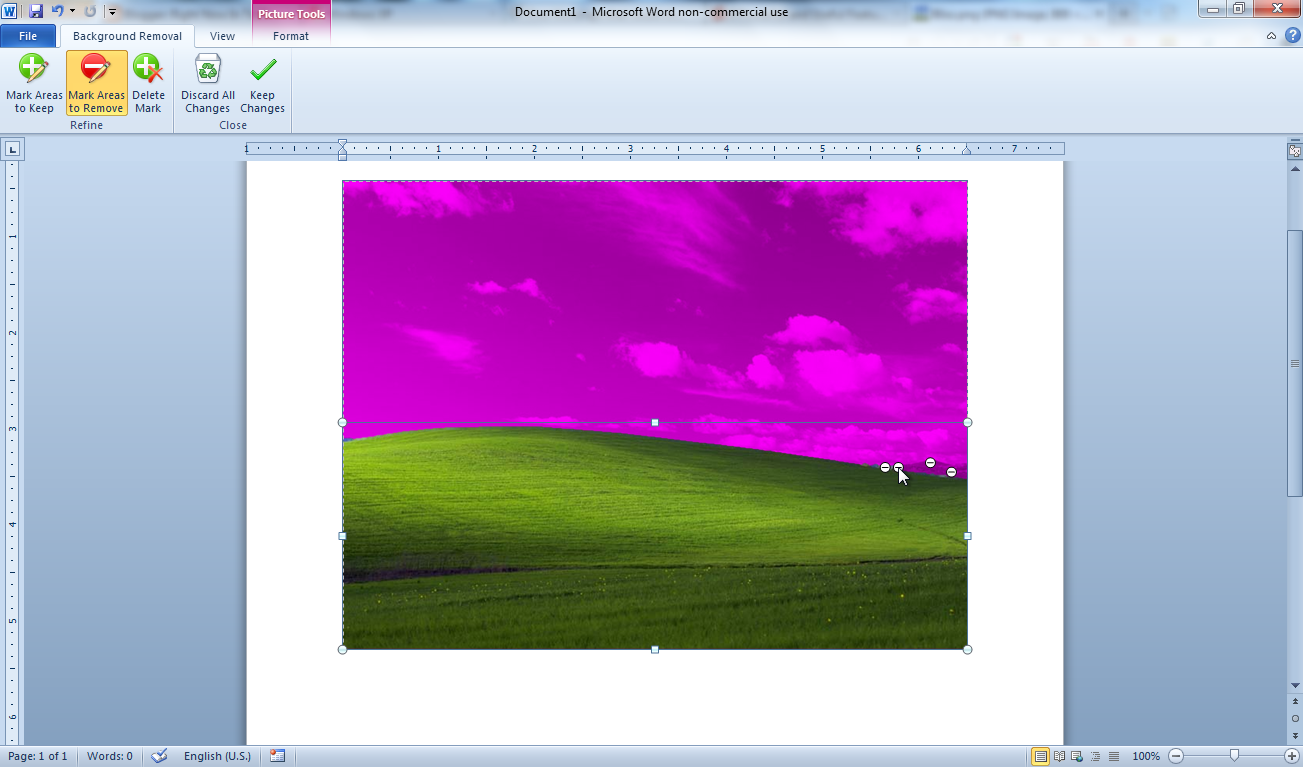
Task: Click right-middle handle of picture
Action: tap(967, 536)
